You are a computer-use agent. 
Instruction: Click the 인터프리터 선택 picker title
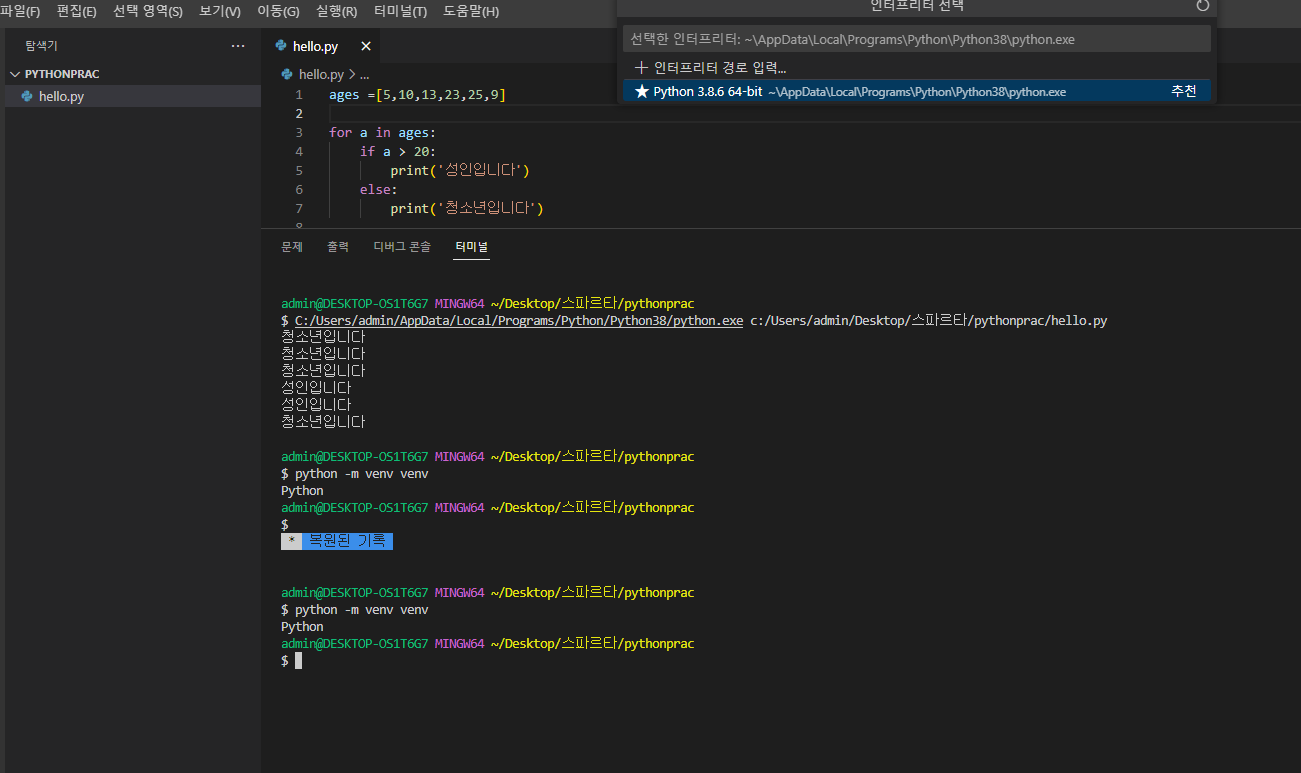[x=917, y=6]
